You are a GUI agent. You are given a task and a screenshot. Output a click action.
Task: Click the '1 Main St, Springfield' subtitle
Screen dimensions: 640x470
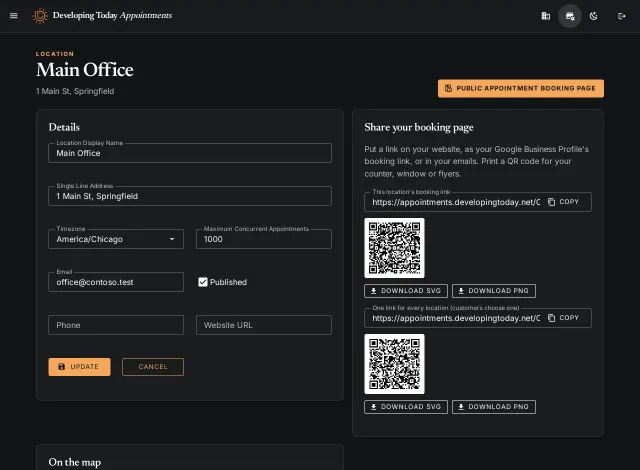(75, 91)
